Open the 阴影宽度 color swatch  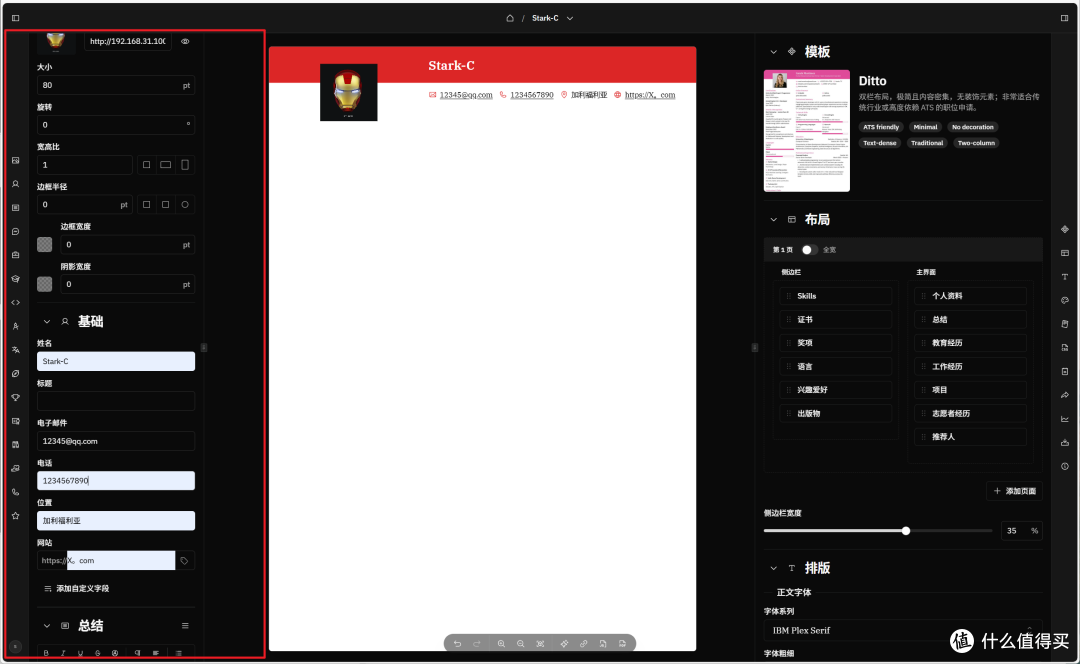coord(45,284)
